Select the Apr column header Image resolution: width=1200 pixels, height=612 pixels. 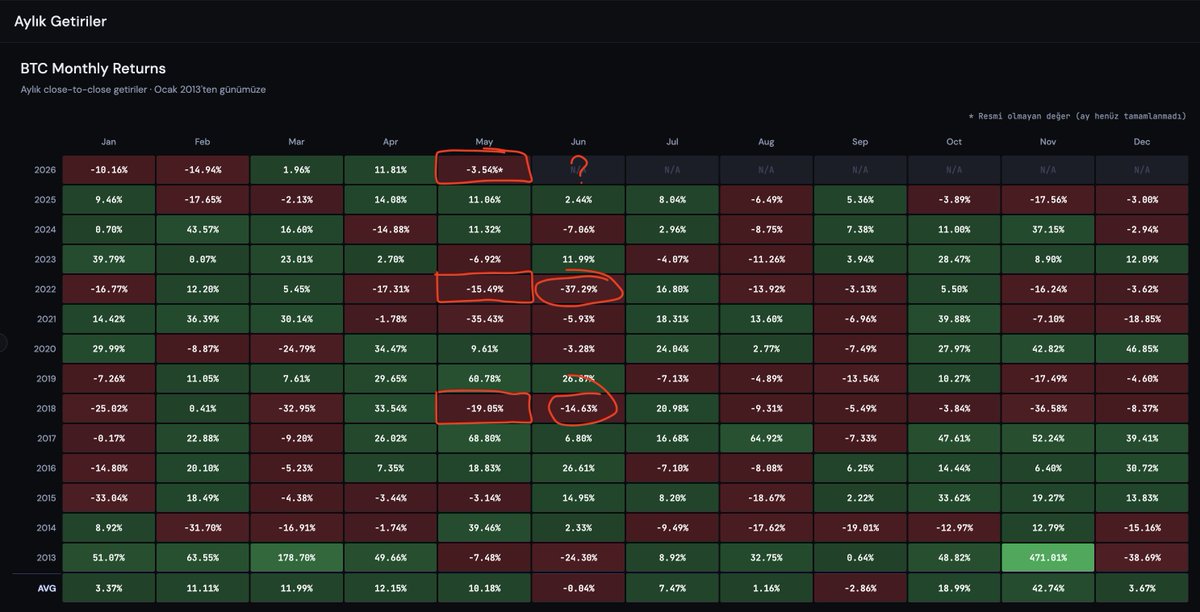pyautogui.click(x=390, y=142)
